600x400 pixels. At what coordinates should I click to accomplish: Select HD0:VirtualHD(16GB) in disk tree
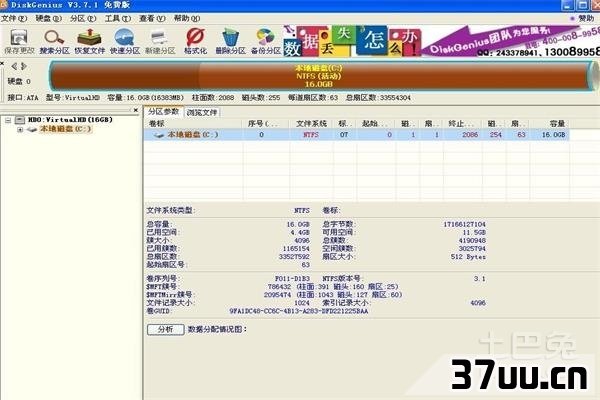[70, 120]
